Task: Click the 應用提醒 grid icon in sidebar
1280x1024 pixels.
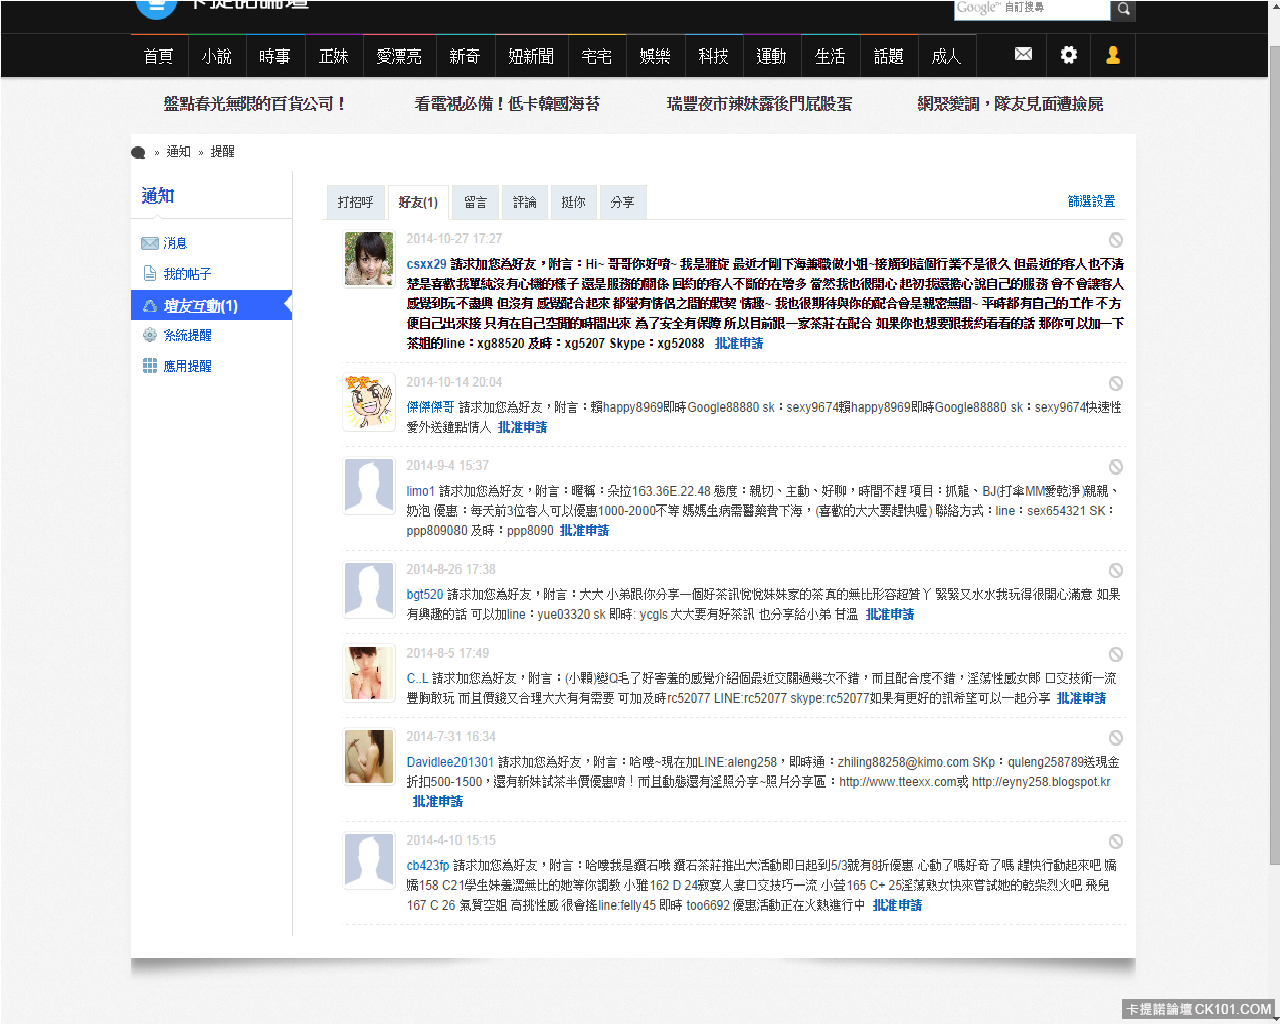Action: [x=150, y=365]
